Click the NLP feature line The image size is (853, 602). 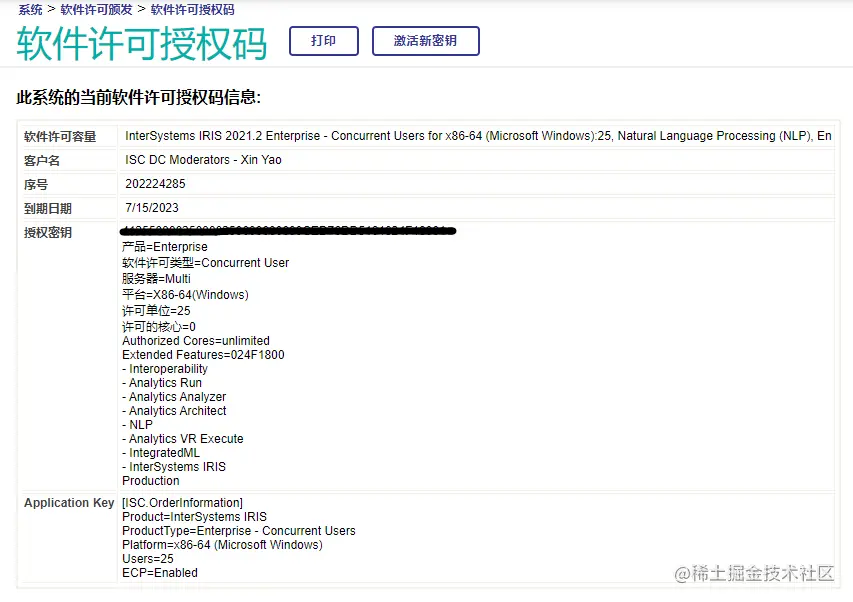[138, 425]
